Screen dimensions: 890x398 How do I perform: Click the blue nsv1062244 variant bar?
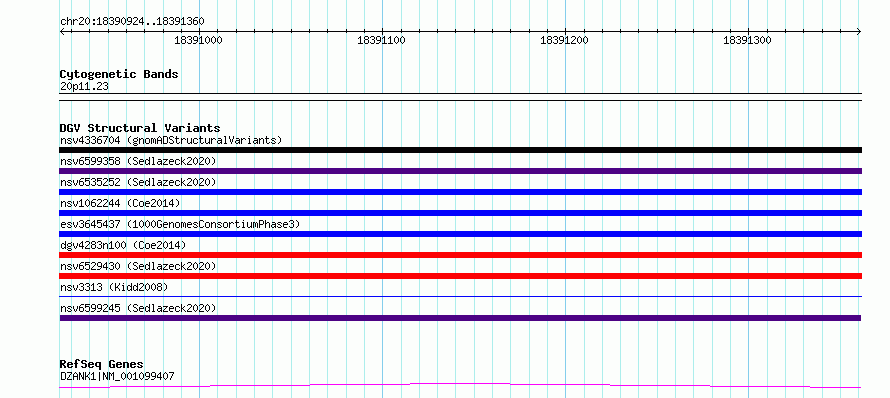(460, 213)
